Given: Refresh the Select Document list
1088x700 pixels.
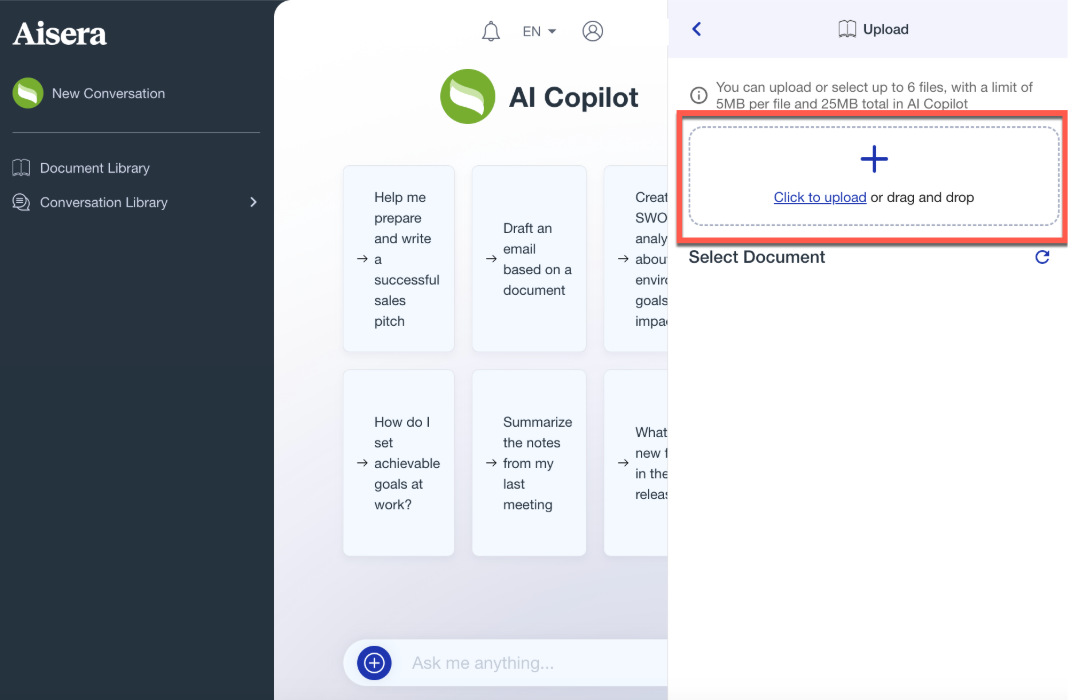Looking at the screenshot, I should pyautogui.click(x=1042, y=257).
